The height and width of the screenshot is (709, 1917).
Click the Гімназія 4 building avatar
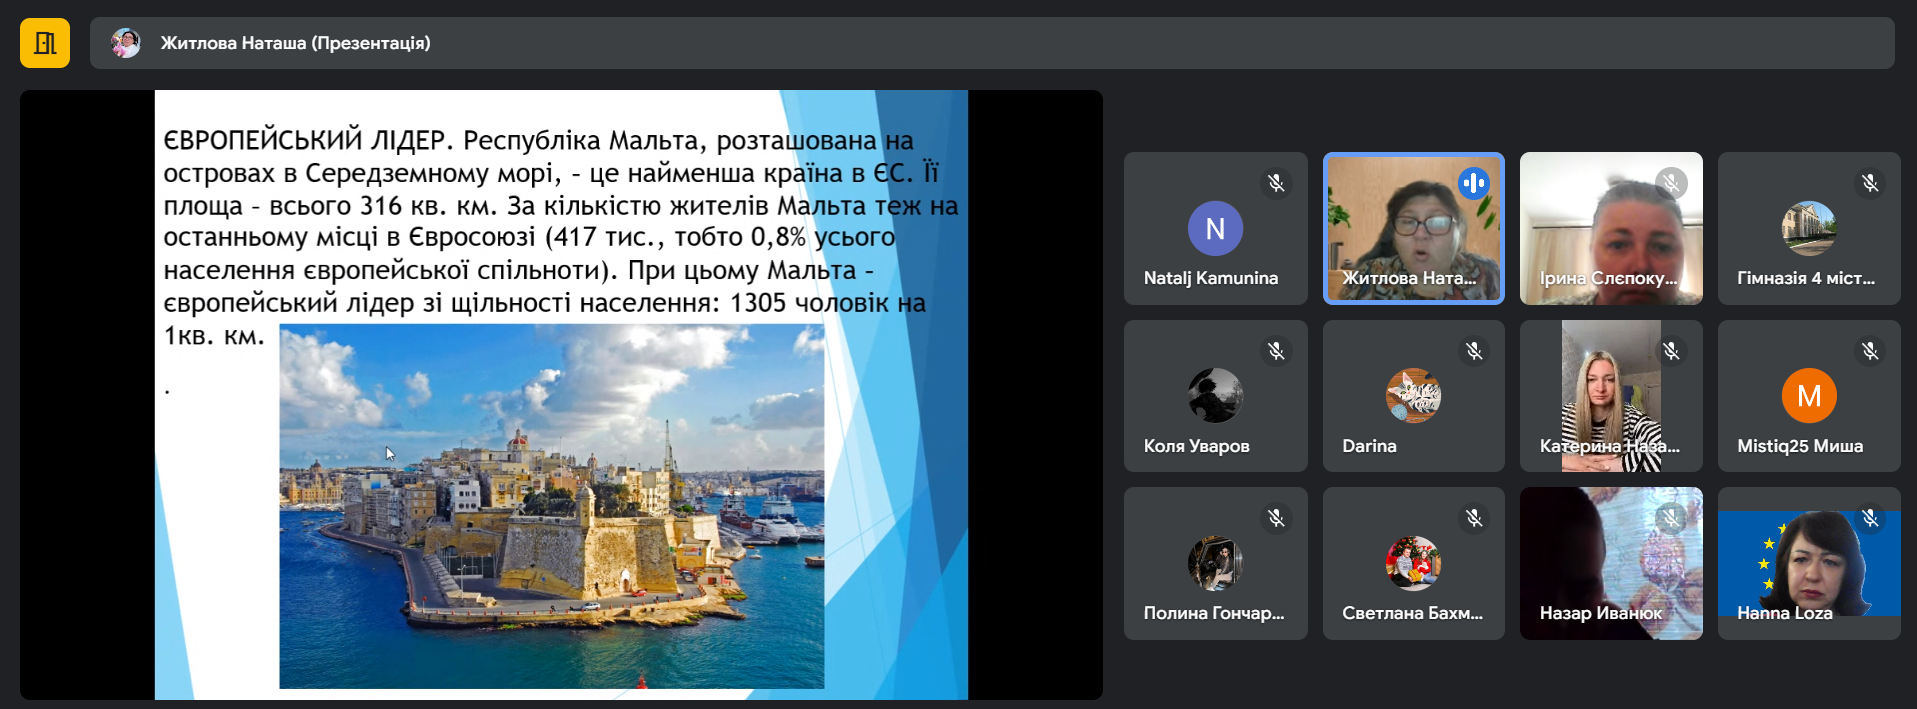(x=1809, y=228)
